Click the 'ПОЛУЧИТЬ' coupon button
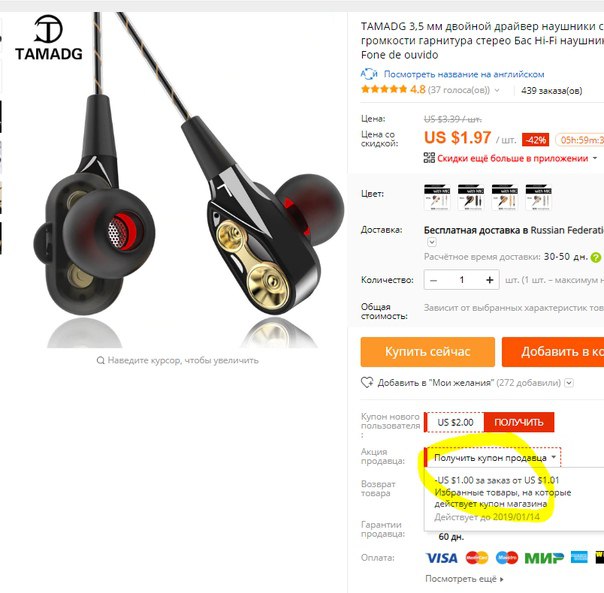This screenshot has height=593, width=604. tap(518, 422)
